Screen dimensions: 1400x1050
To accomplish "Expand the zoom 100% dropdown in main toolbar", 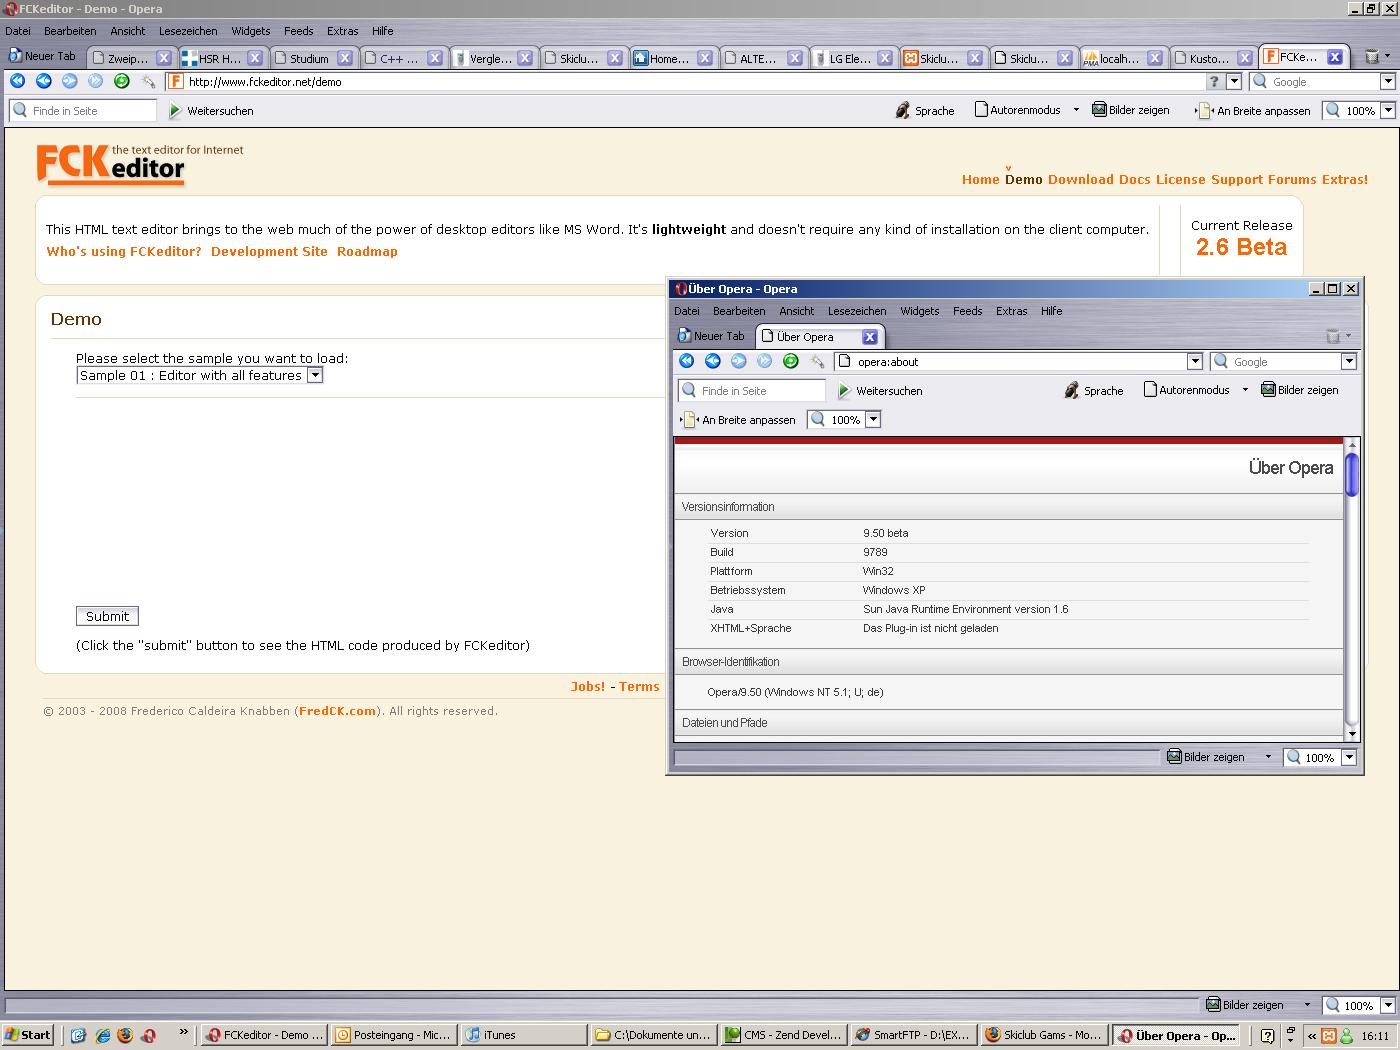I will point(1388,111).
